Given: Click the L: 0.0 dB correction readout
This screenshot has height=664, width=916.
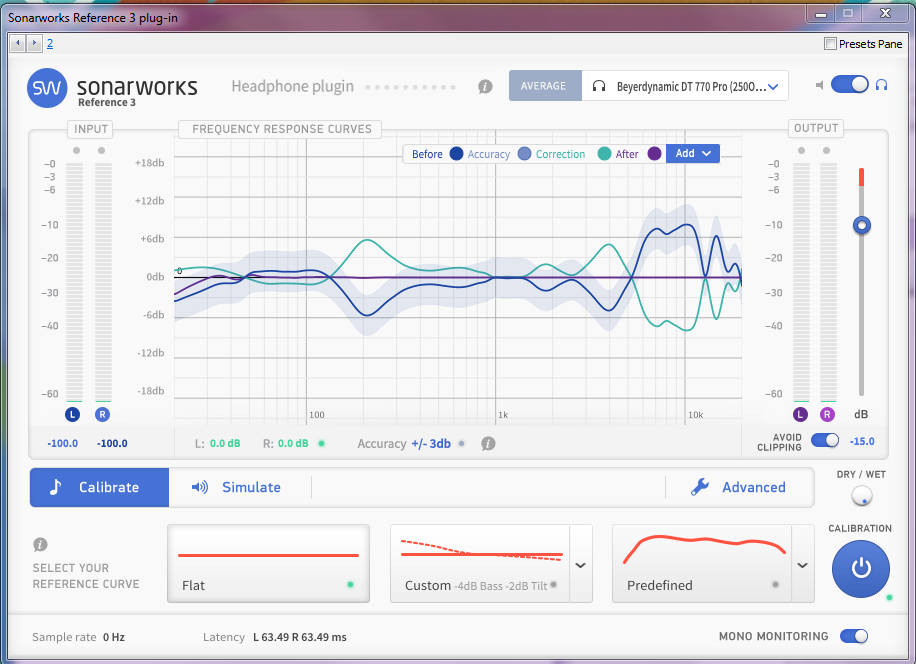Looking at the screenshot, I should [217, 444].
